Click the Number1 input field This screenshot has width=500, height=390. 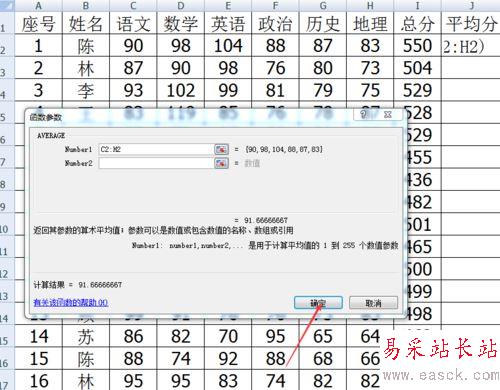coord(155,149)
